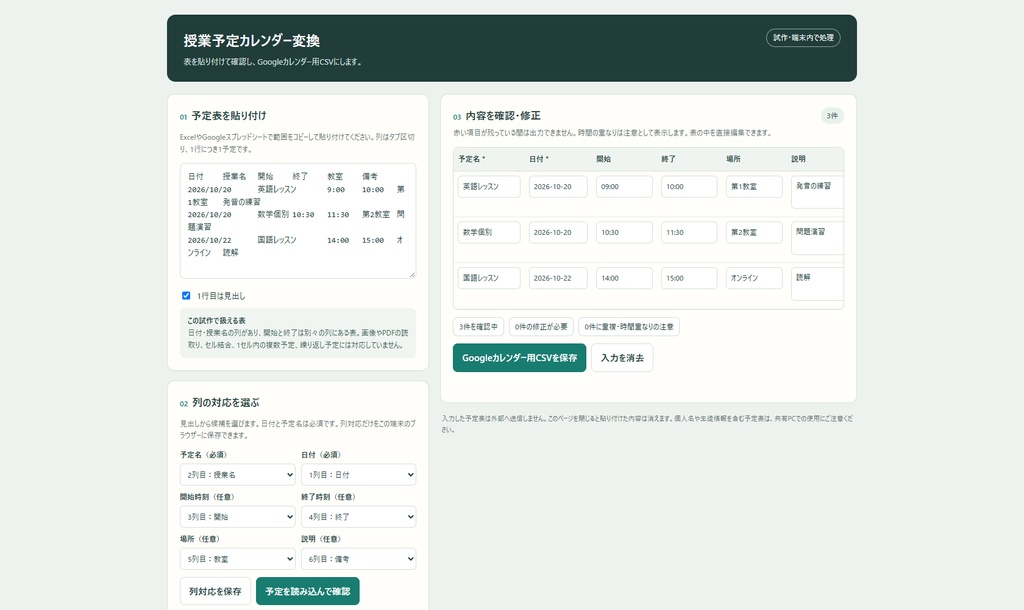Image resolution: width=1024 pixels, height=610 pixels.
Task: Click the 内容を確認・修正 section heading
Action: click(503, 116)
